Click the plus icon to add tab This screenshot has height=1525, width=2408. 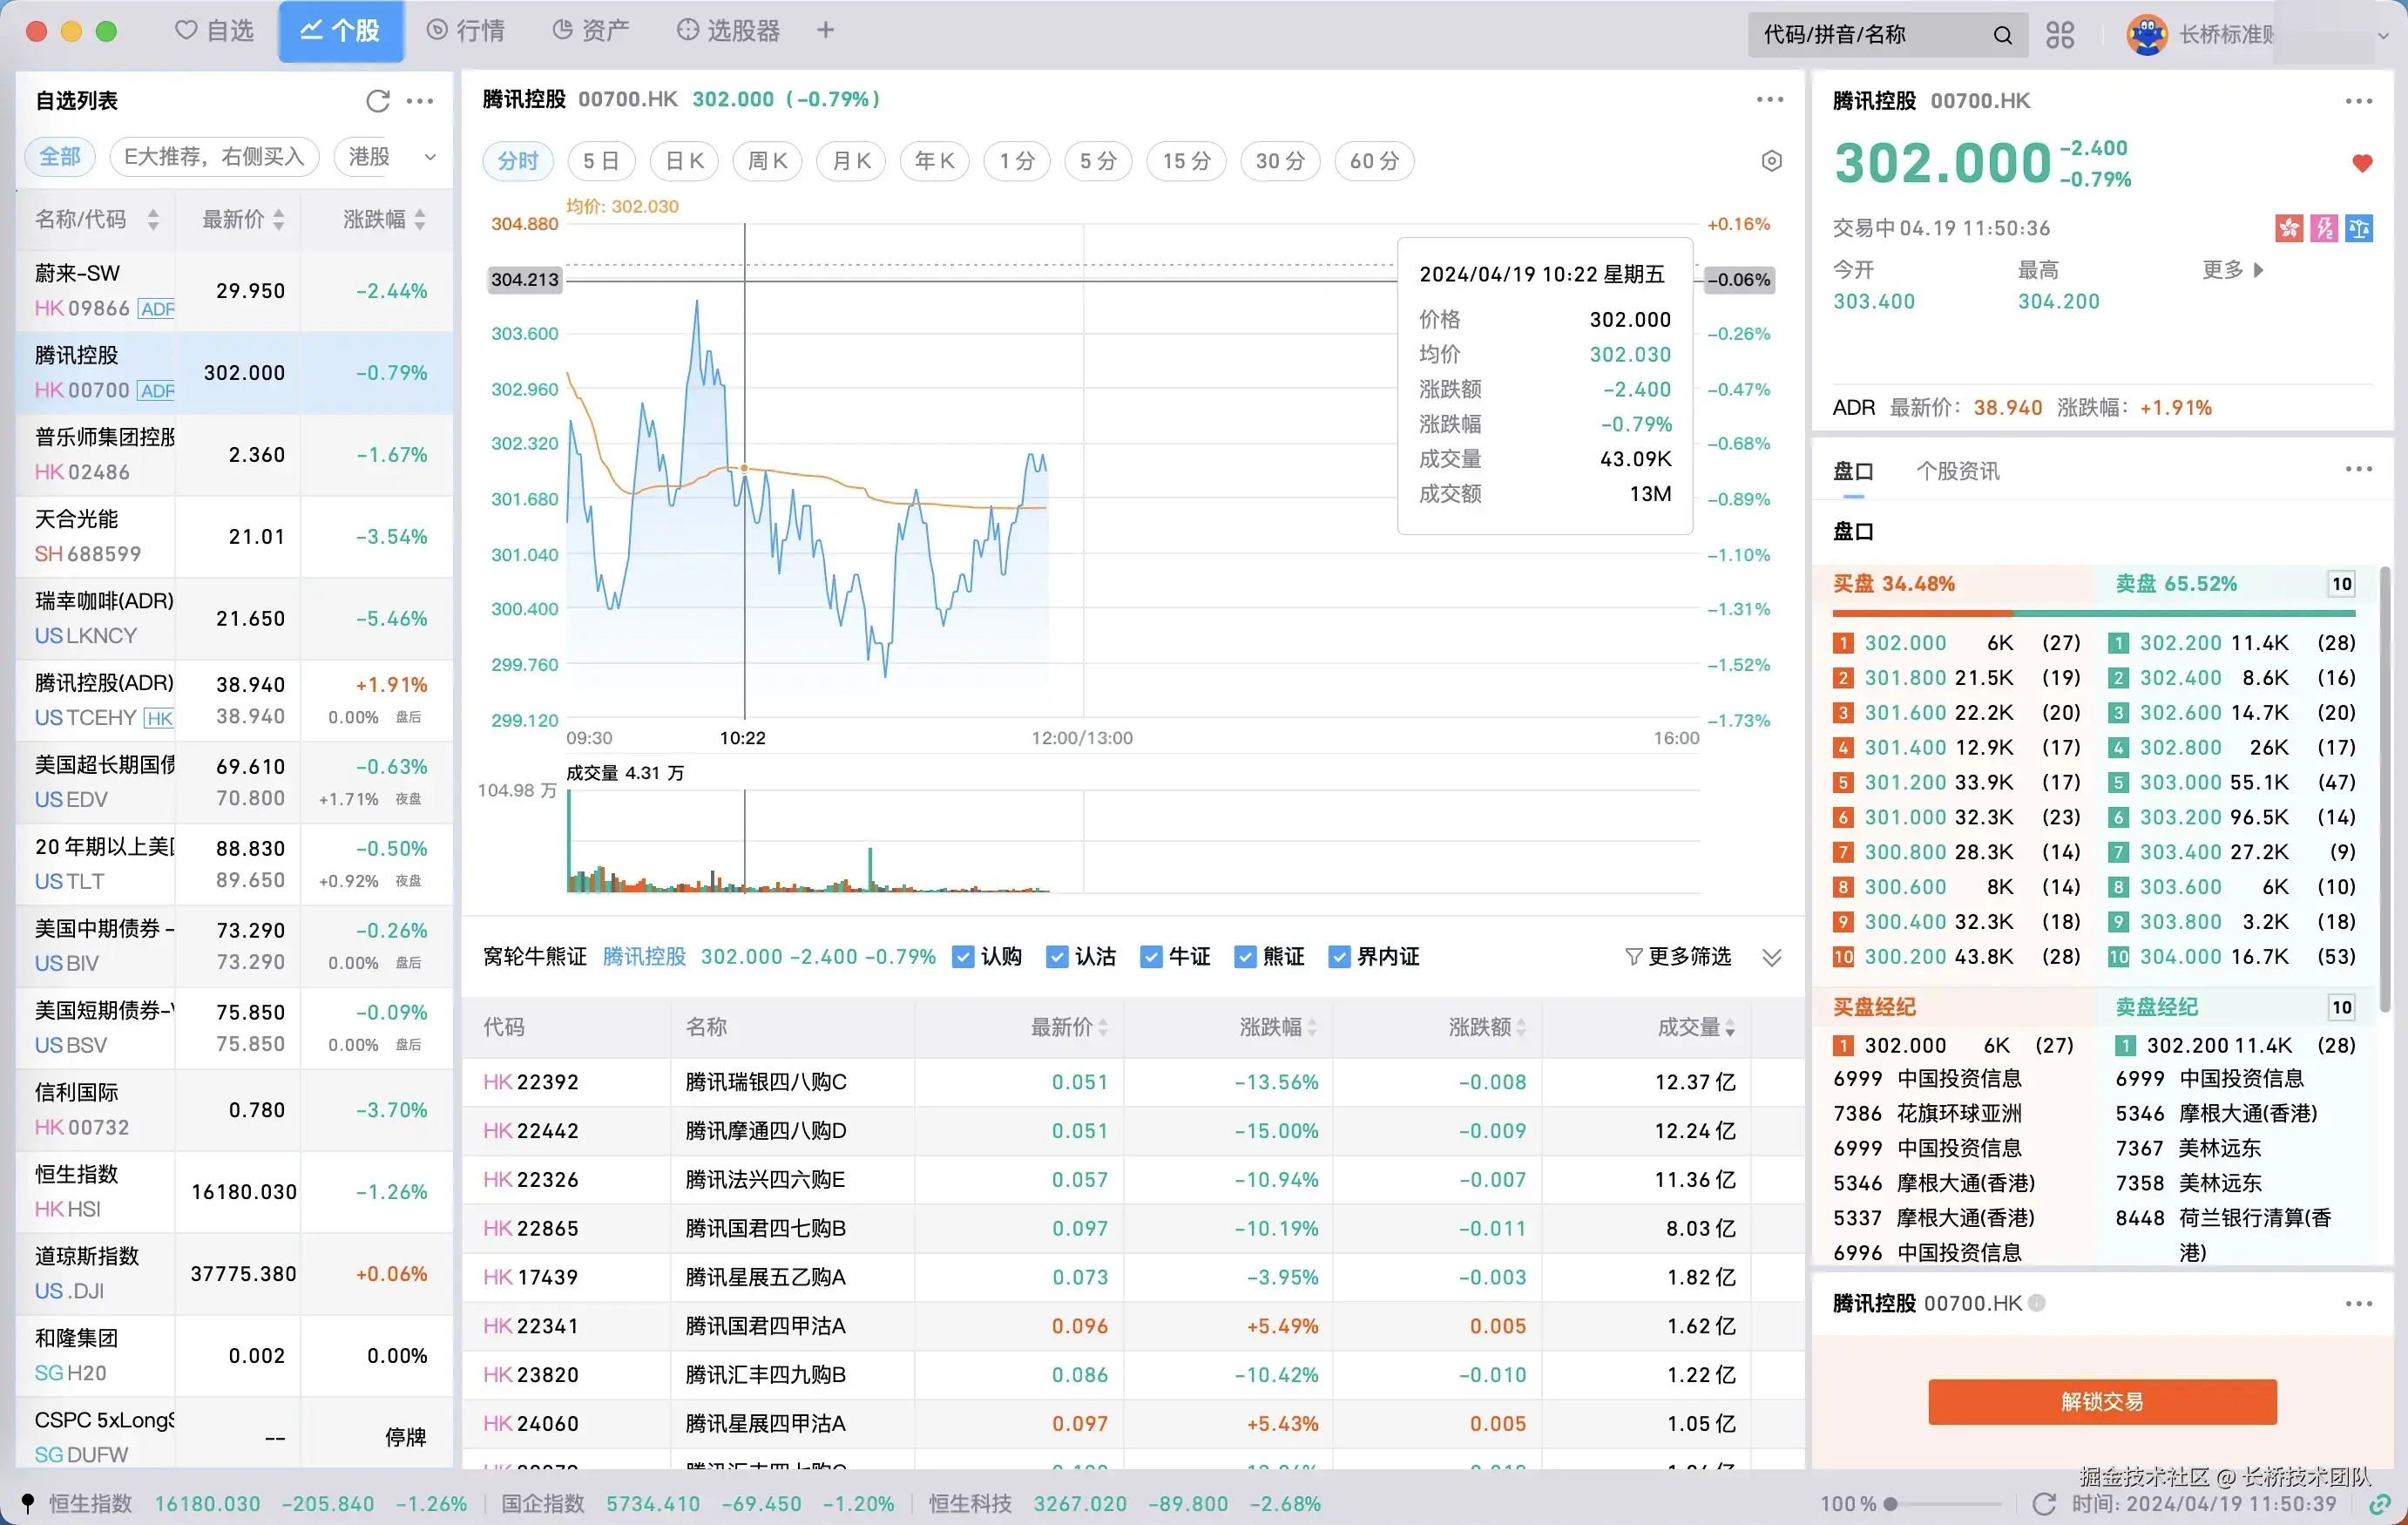[825, 30]
